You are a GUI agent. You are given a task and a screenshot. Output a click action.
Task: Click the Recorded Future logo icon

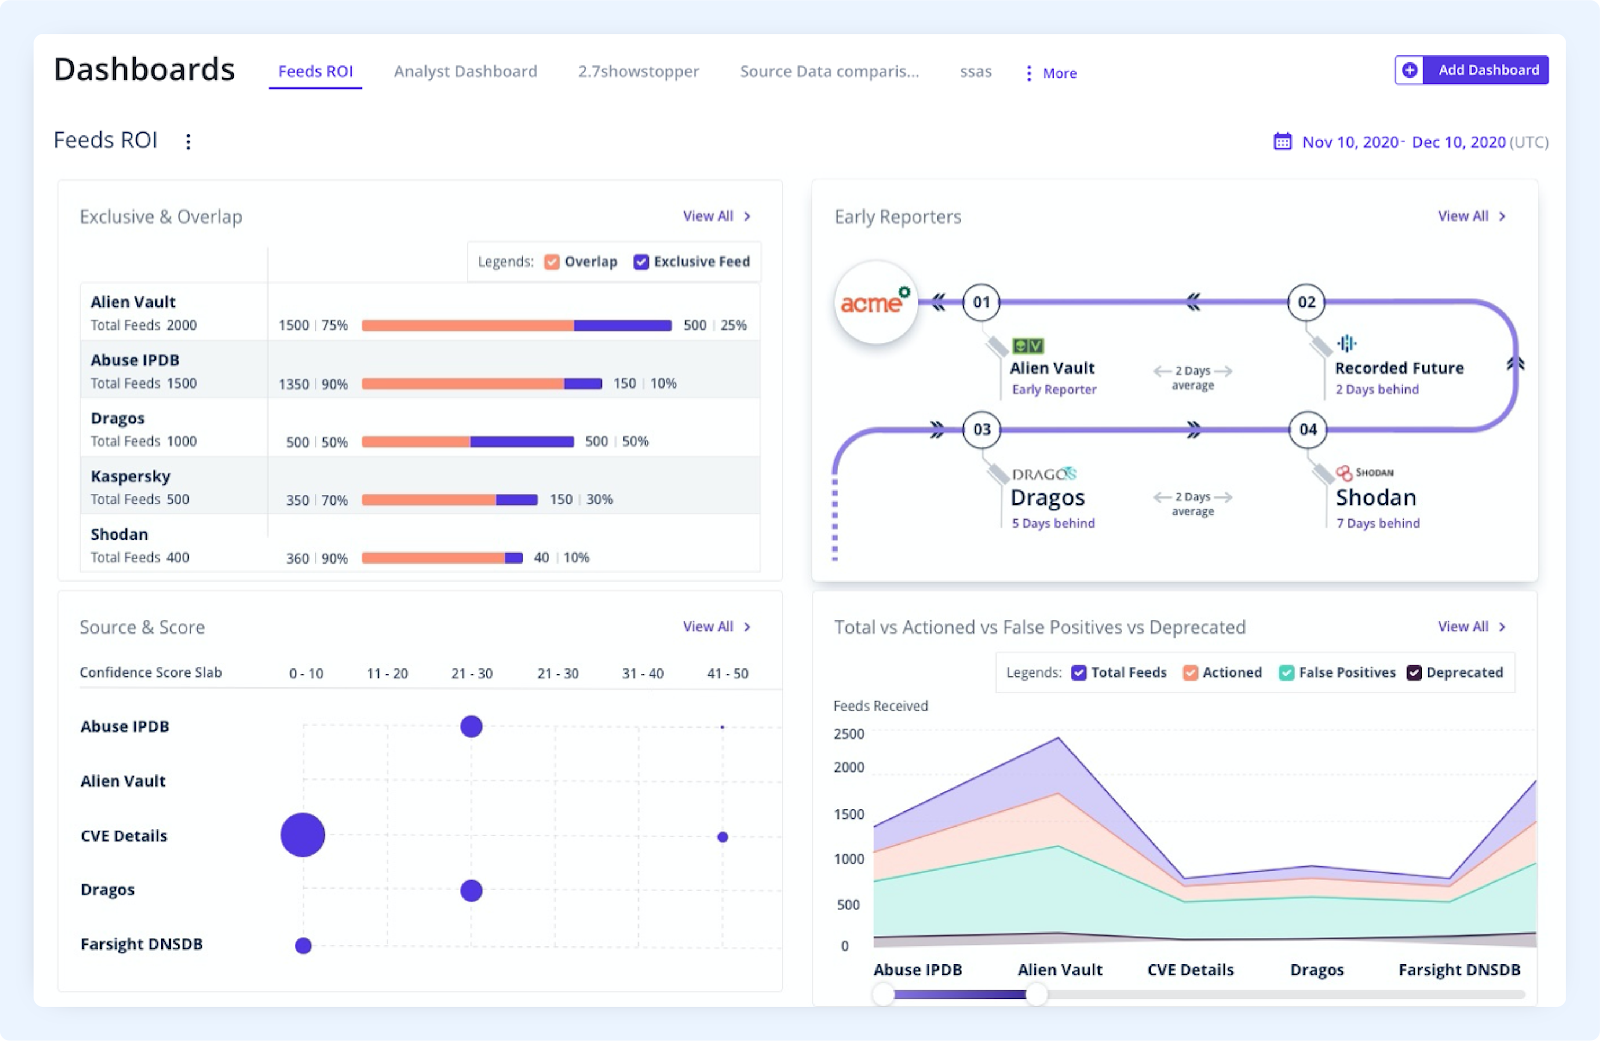pyautogui.click(x=1347, y=343)
